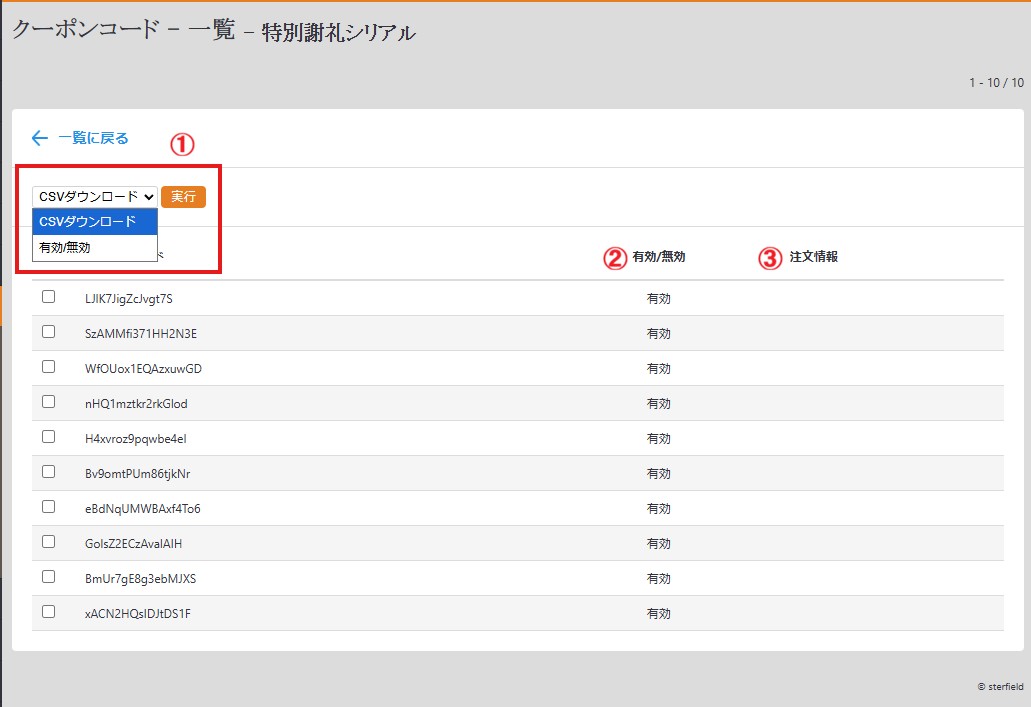Select CSVダウンロード option in dropdown list
Viewport: 1031px width, 707px height.
(x=94, y=222)
